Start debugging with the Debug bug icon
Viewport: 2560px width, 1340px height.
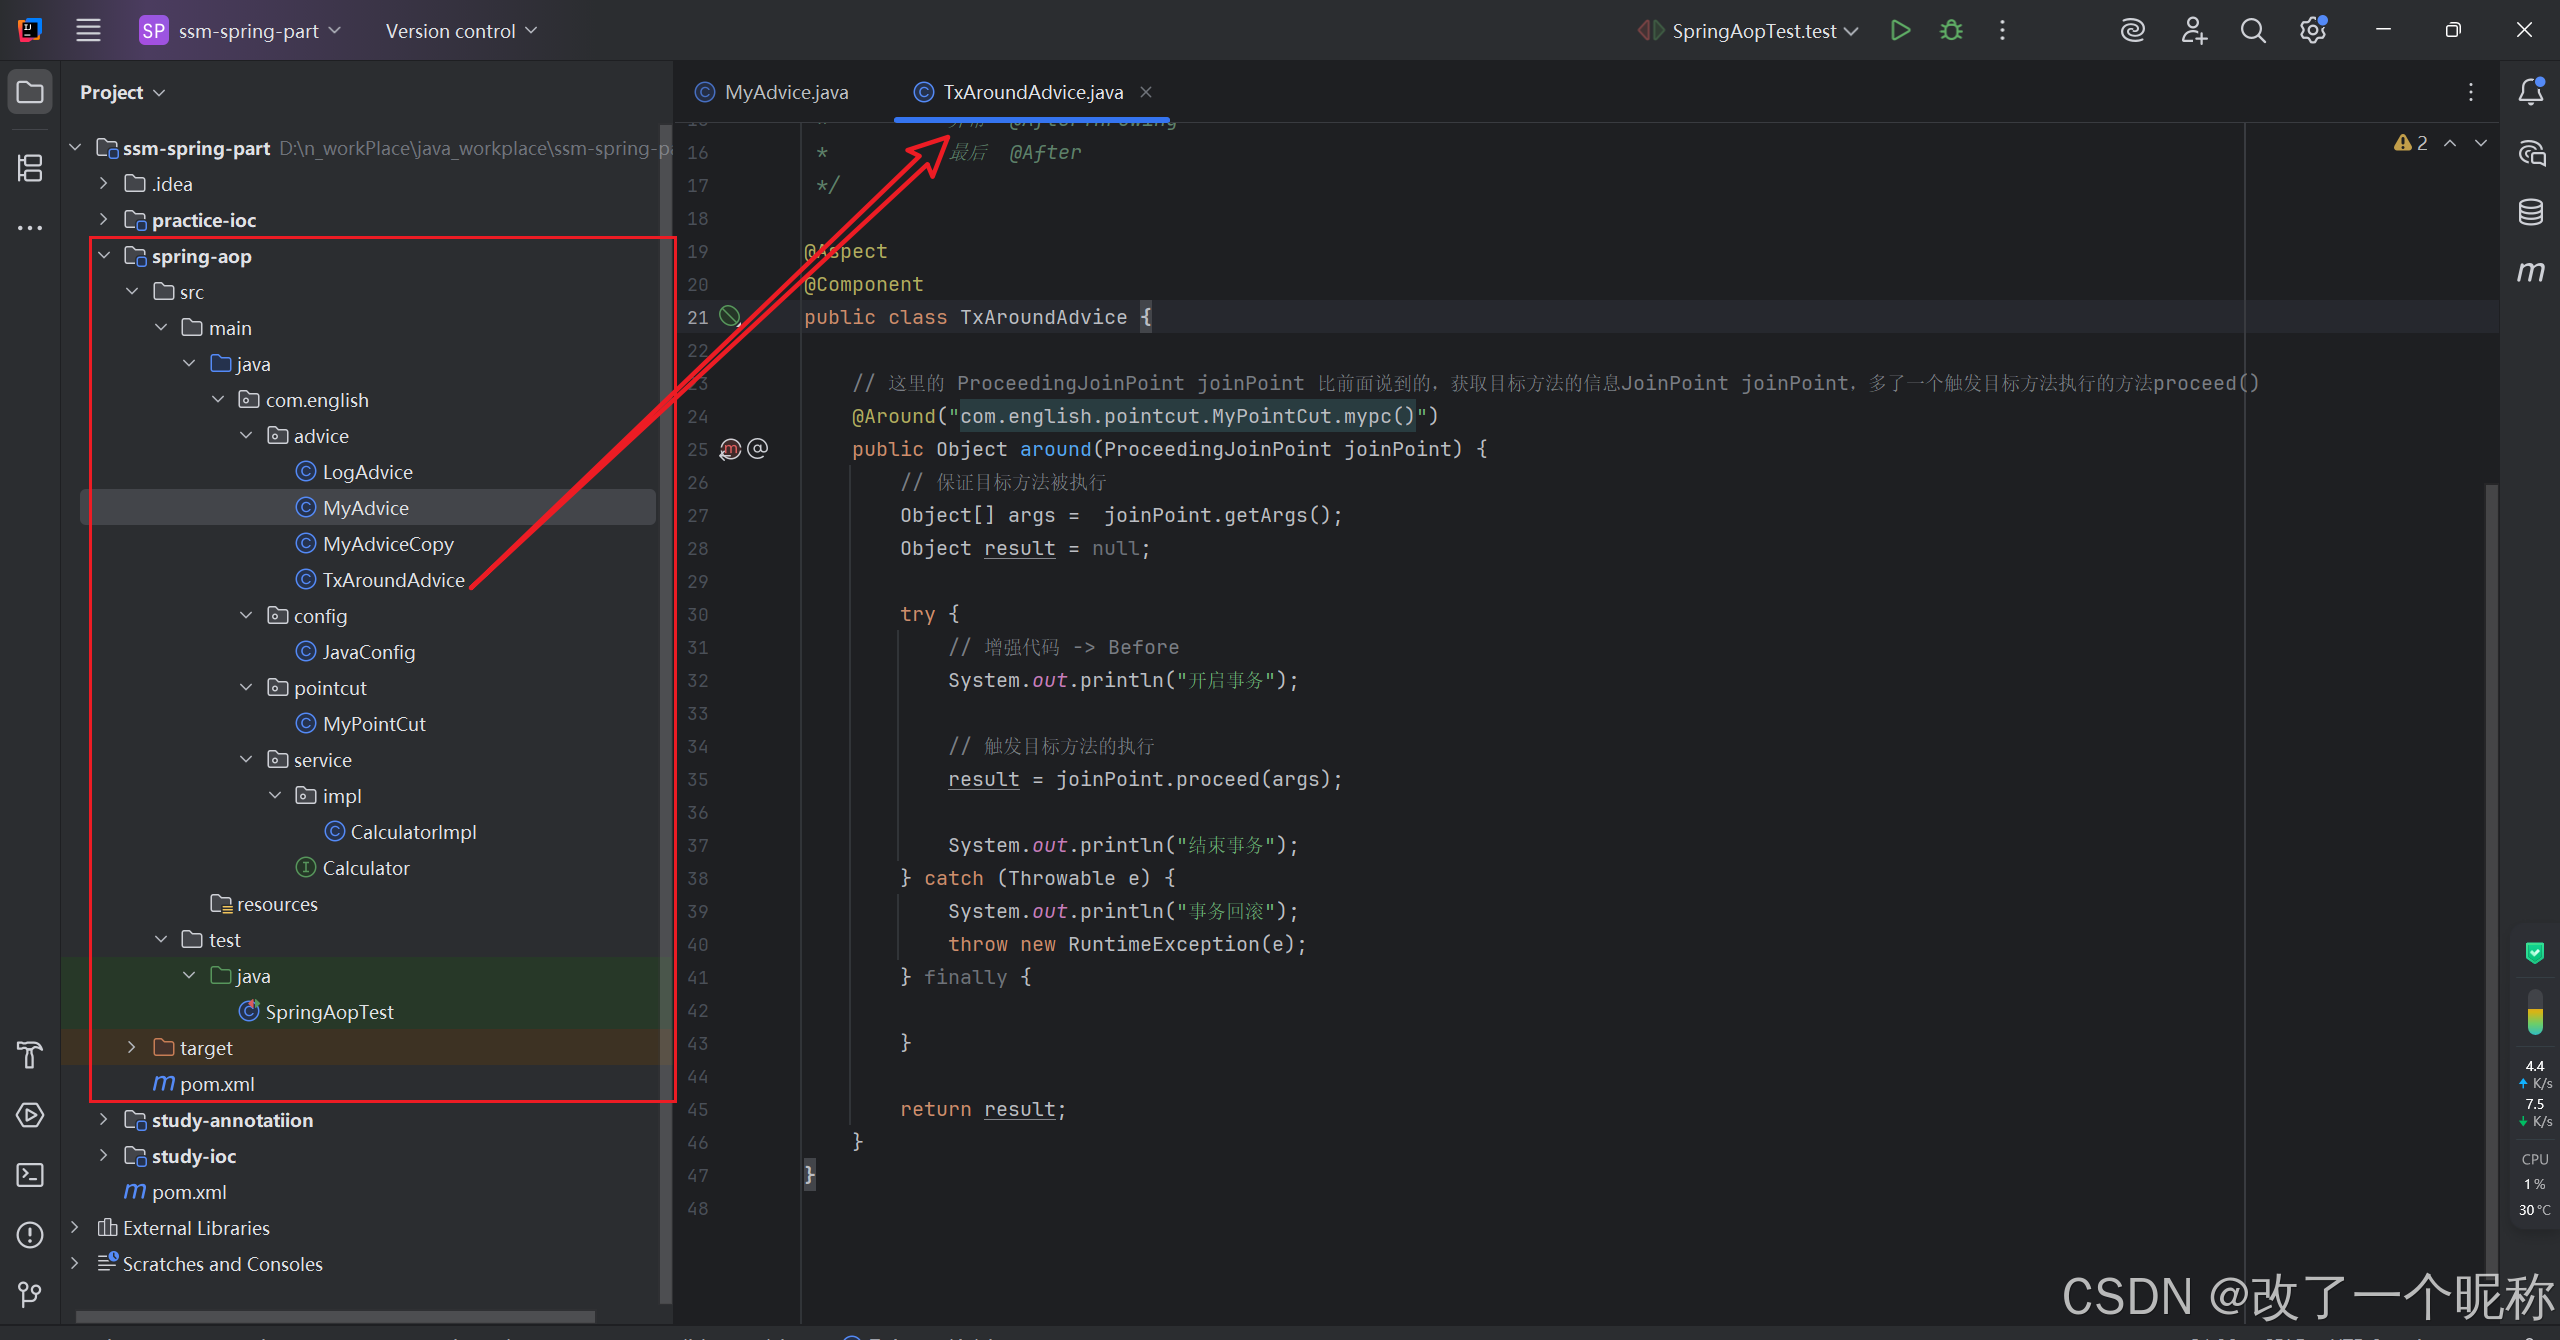tap(1951, 30)
